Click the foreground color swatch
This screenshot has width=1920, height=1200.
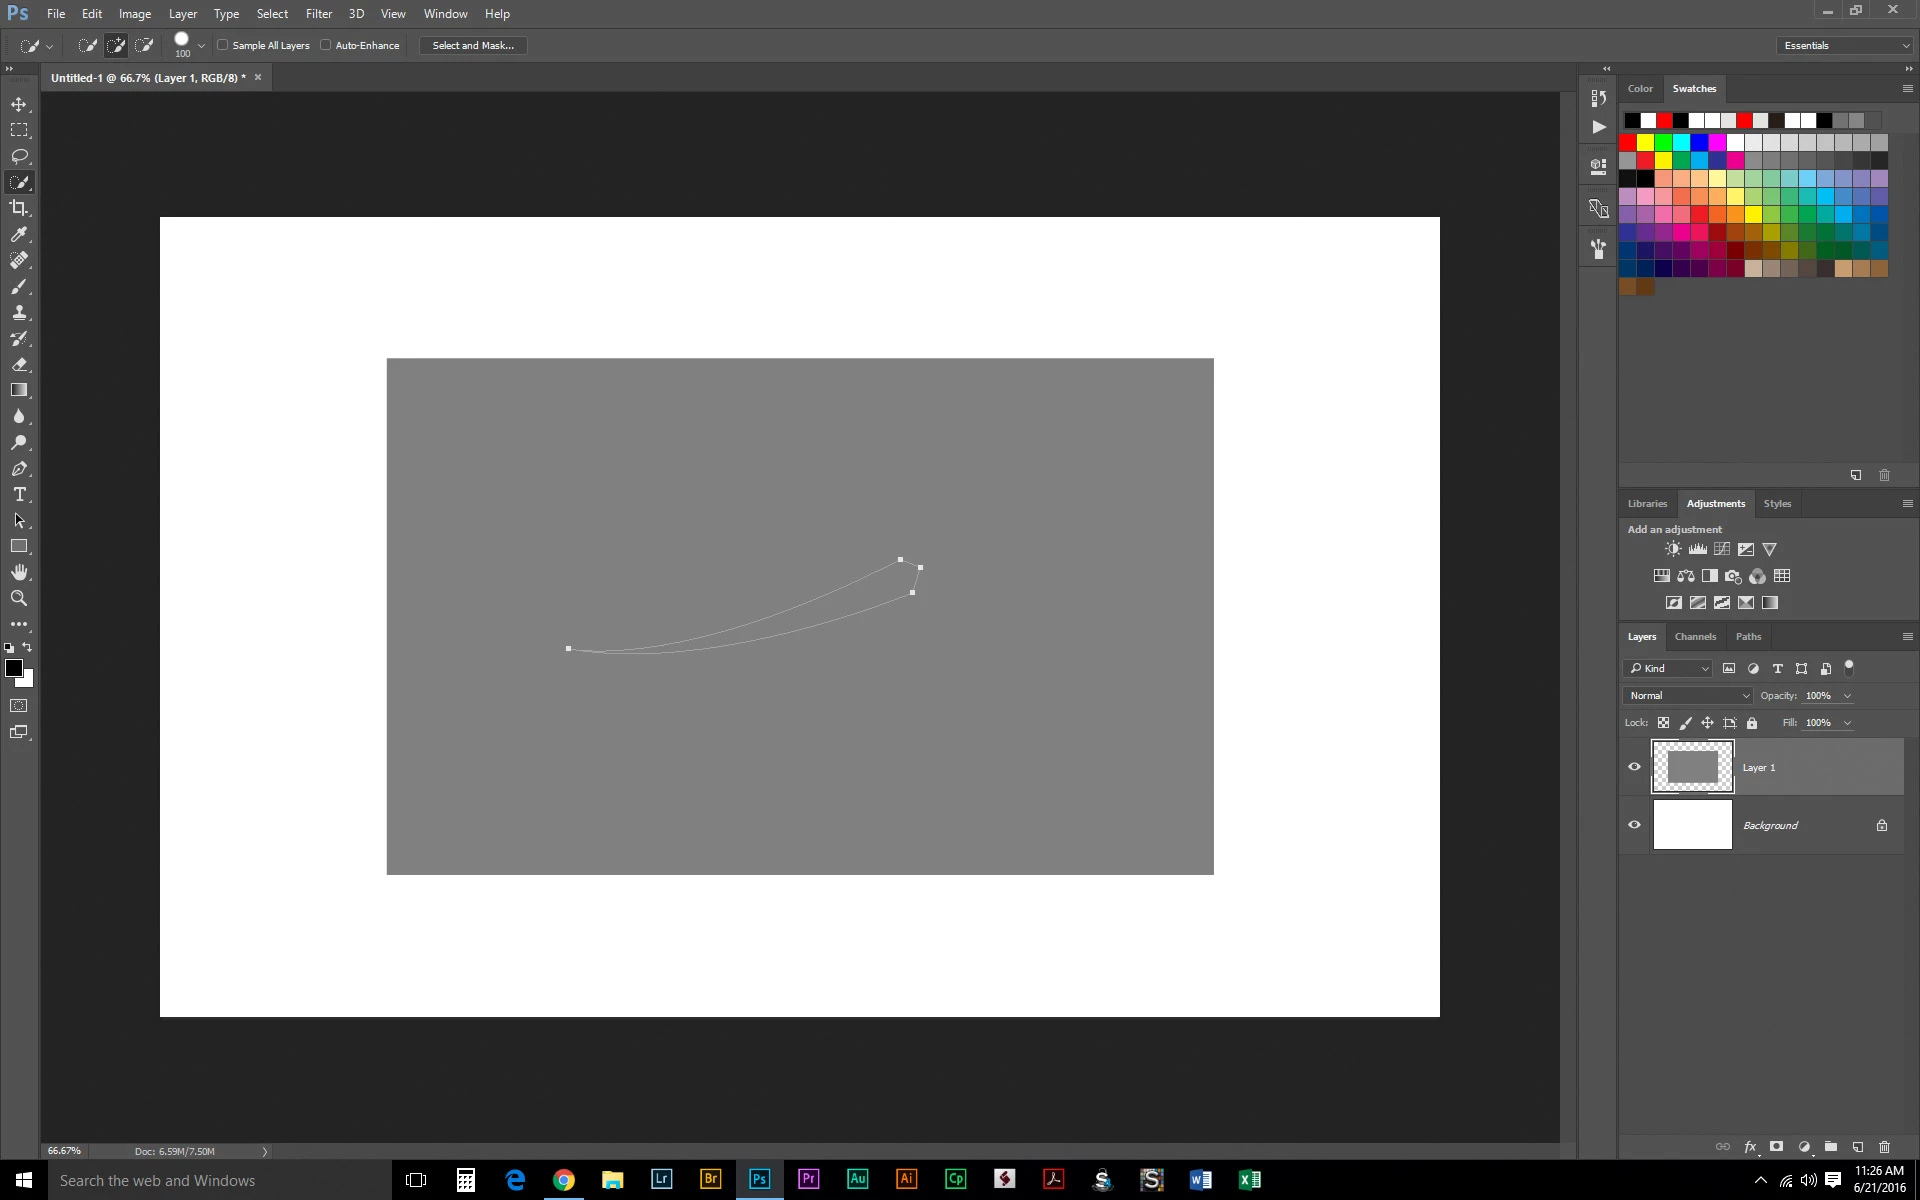[x=13, y=668]
